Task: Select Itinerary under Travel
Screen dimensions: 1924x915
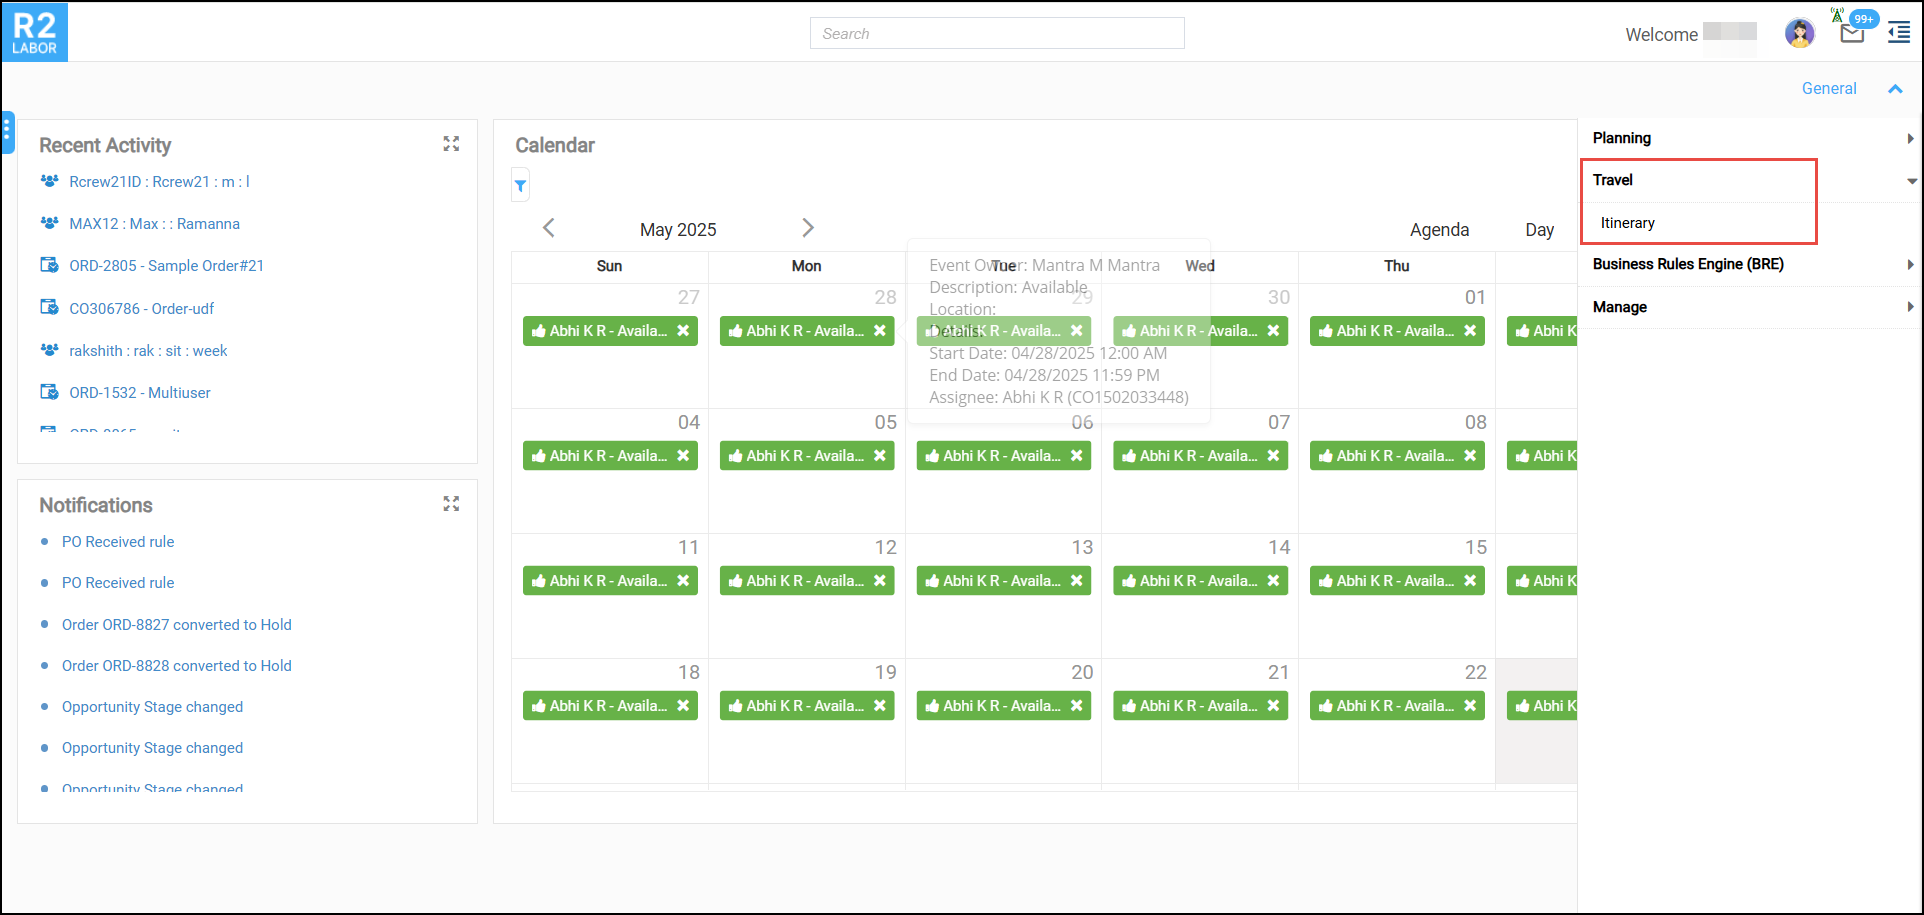Action: pyautogui.click(x=1627, y=223)
